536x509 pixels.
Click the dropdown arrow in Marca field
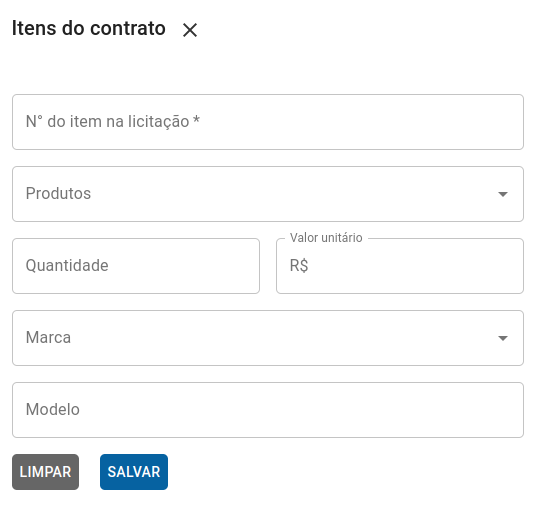click(502, 338)
